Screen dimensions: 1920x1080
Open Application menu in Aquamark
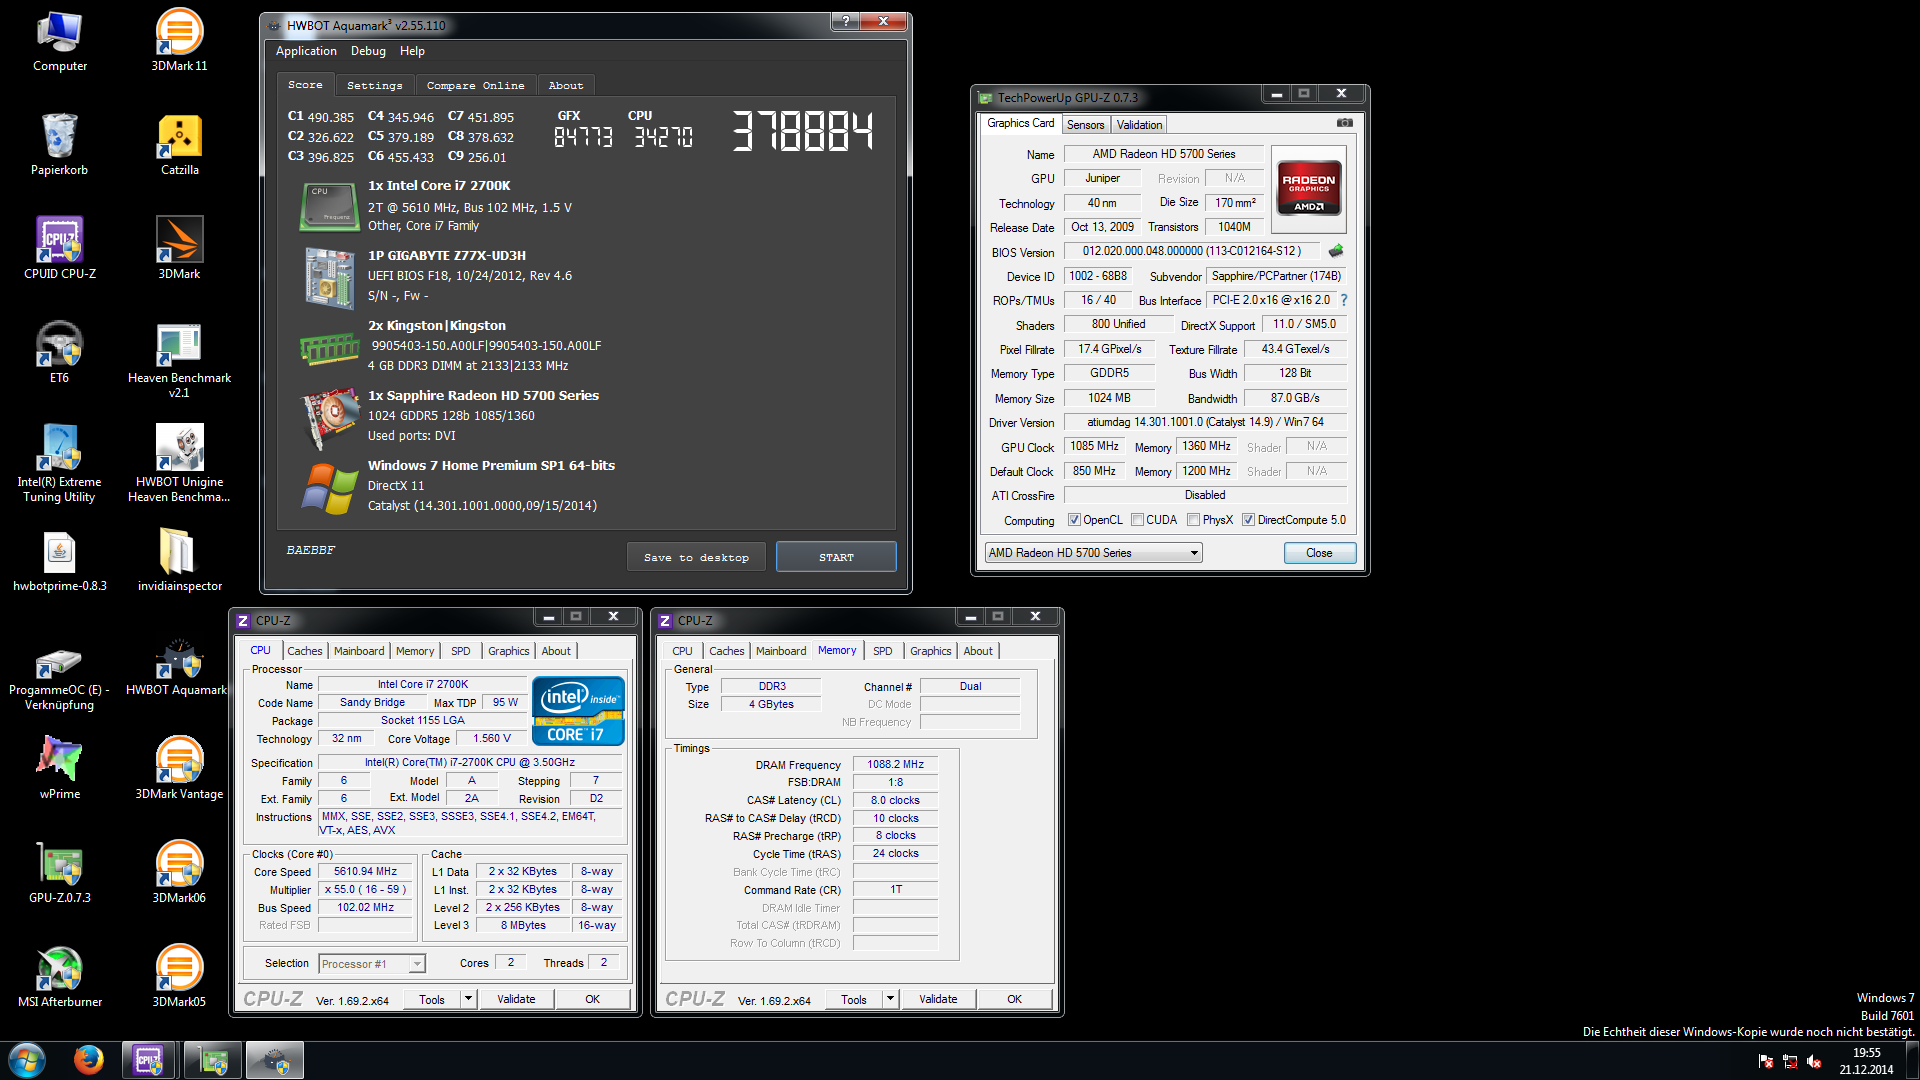click(306, 51)
